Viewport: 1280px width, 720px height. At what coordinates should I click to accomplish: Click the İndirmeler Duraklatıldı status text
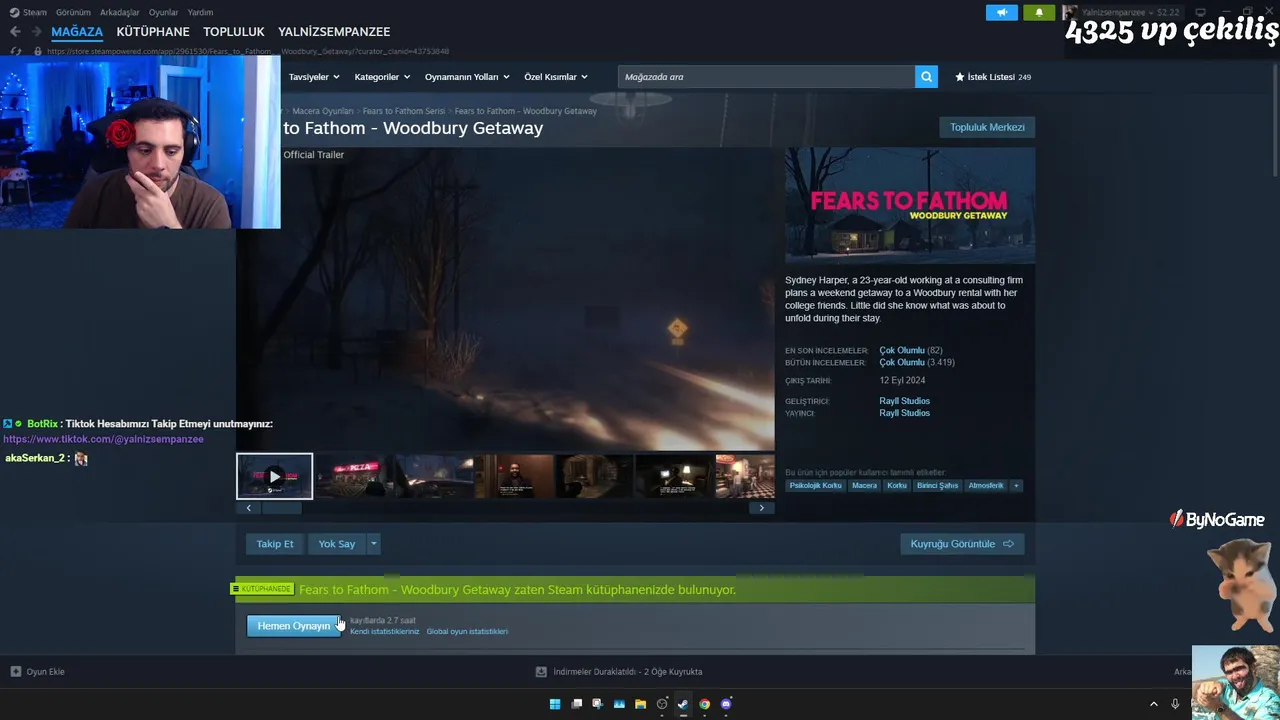pyautogui.click(x=627, y=672)
